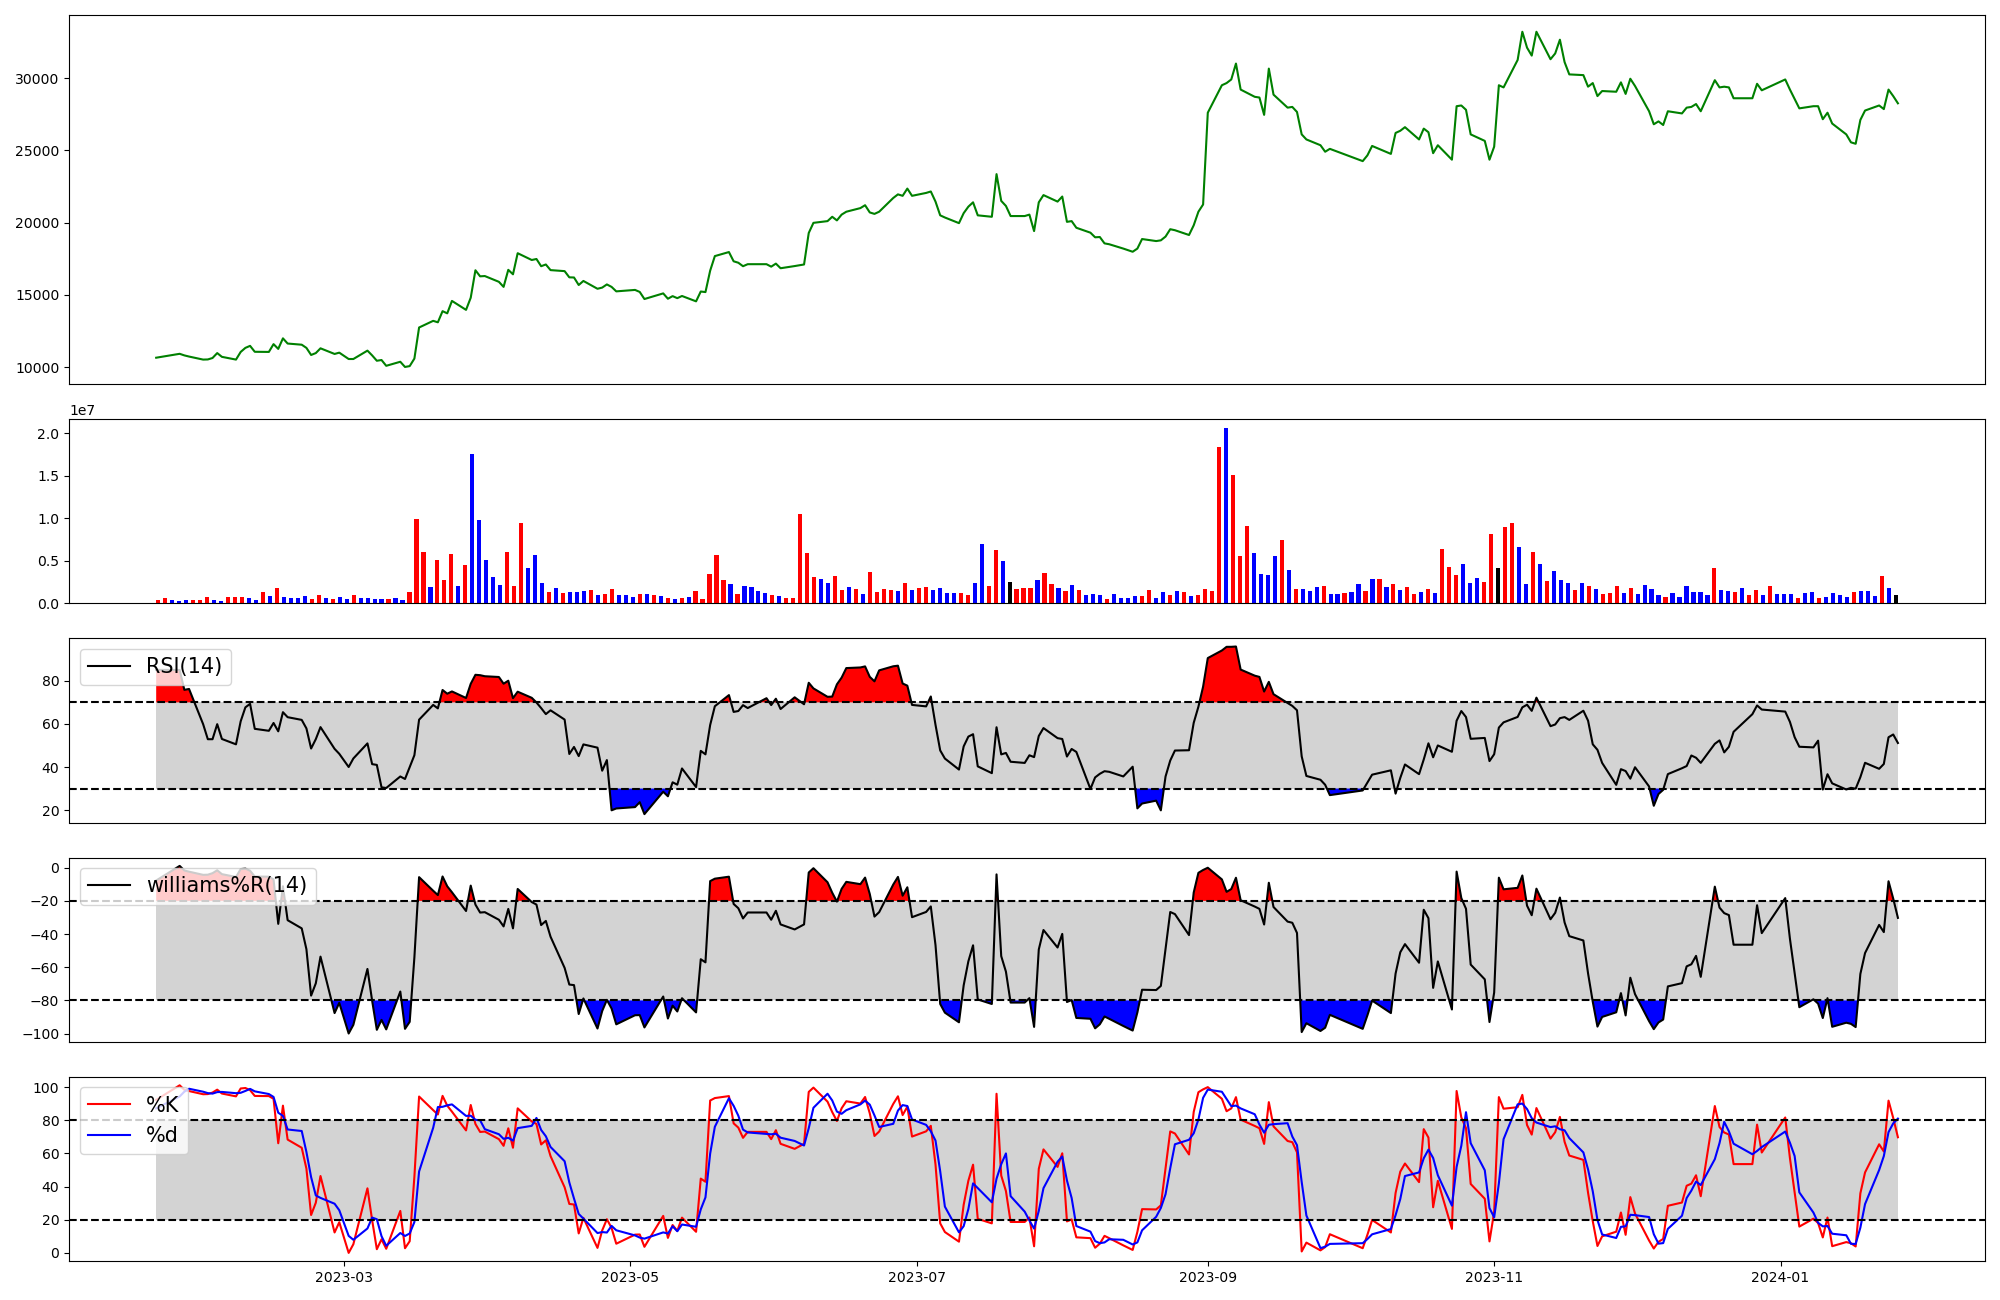Click the 2023-03 x-axis date label
Viewport: 2000px width, 1300px height.
343,1277
